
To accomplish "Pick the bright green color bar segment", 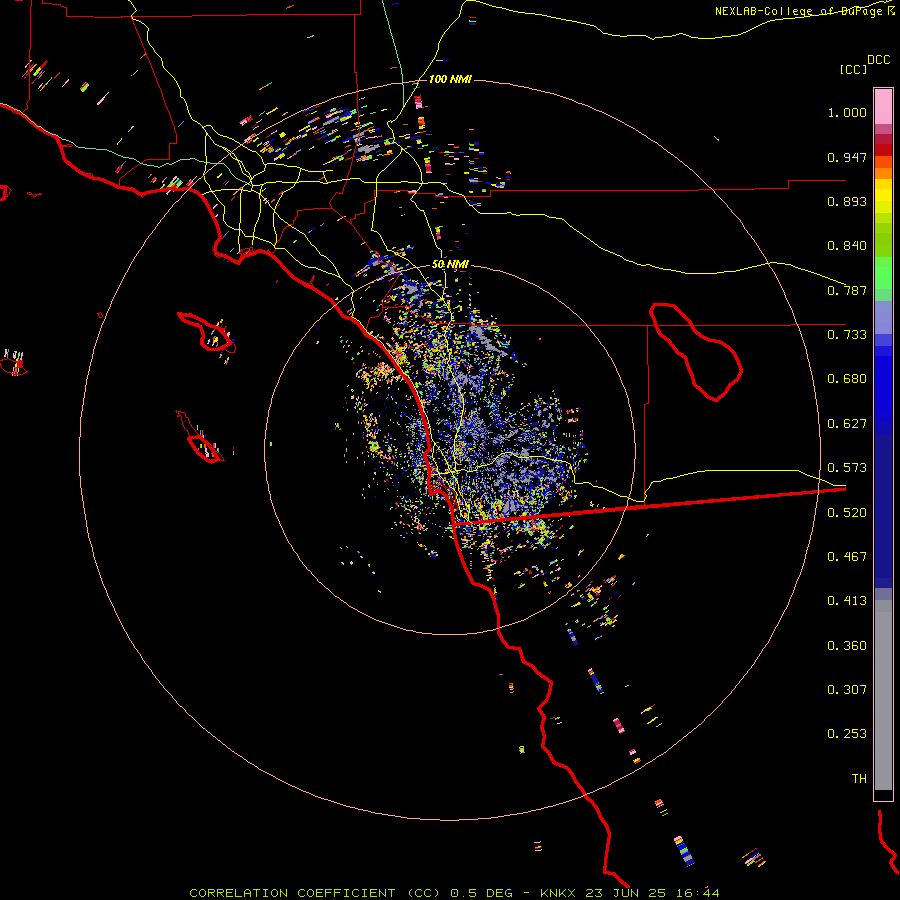I will click(x=883, y=273).
